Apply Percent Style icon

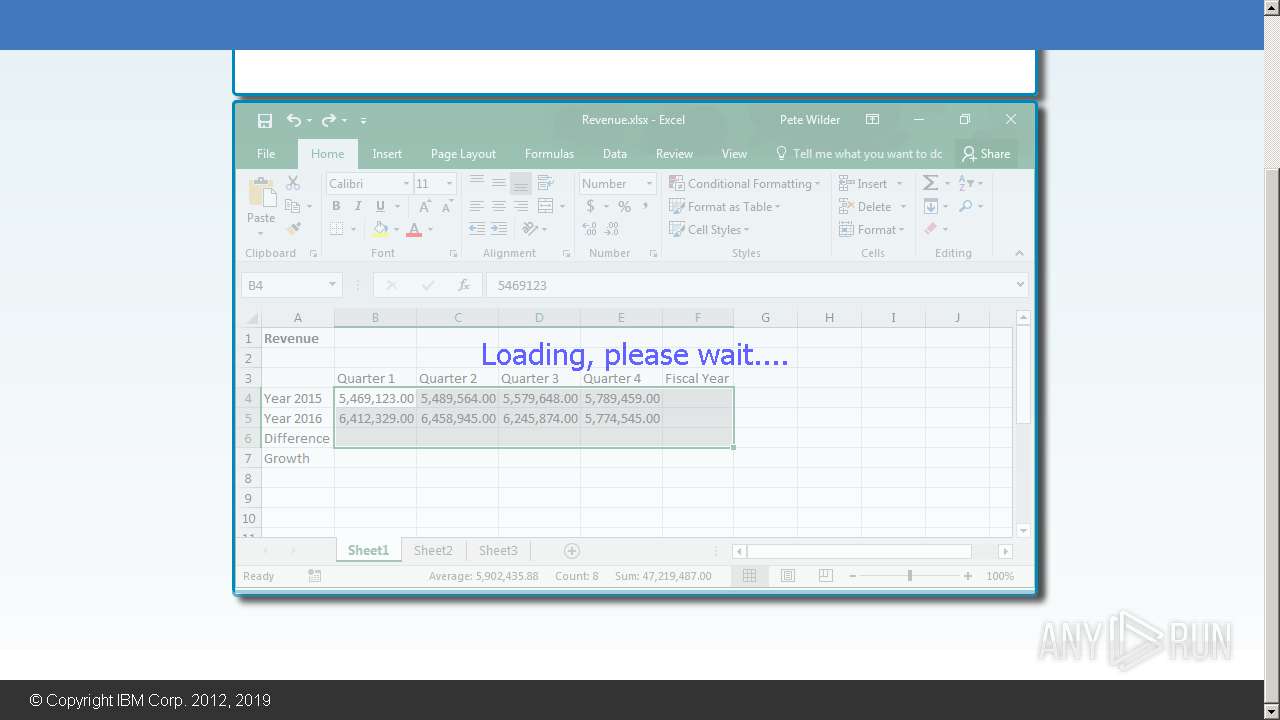[624, 206]
